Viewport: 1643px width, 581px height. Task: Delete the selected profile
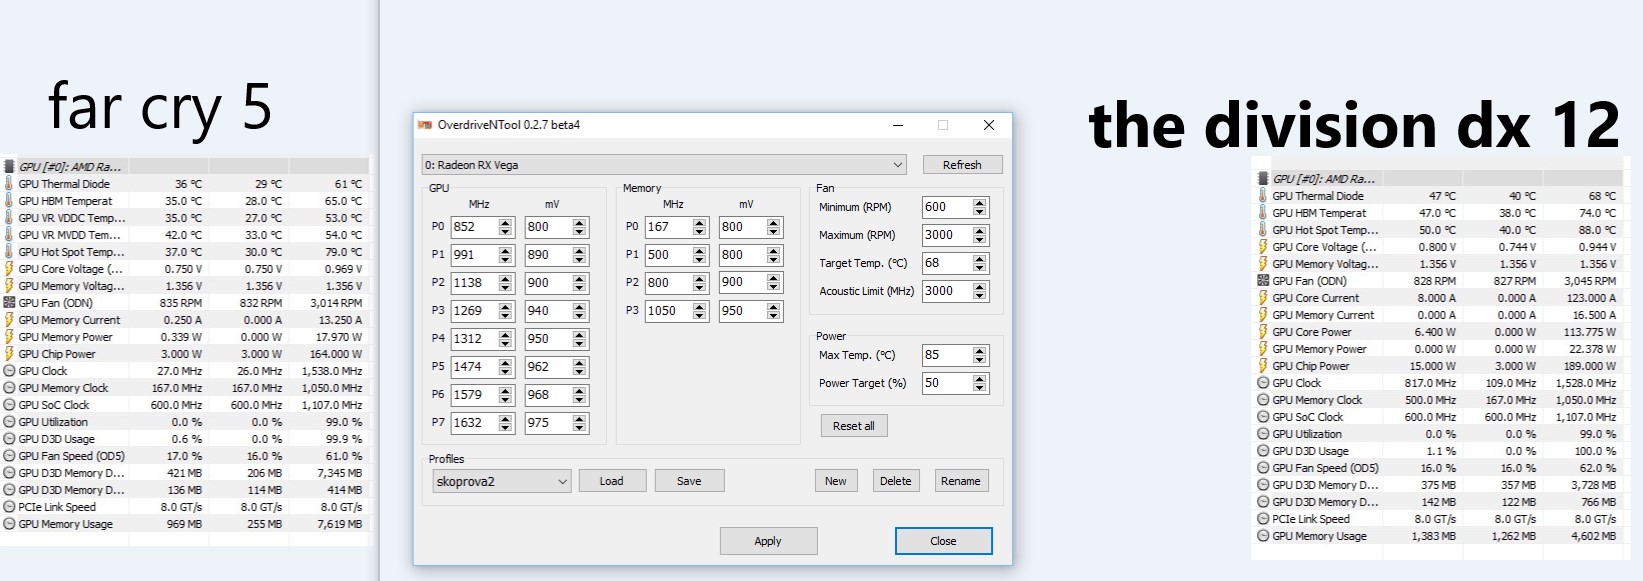tap(896, 481)
